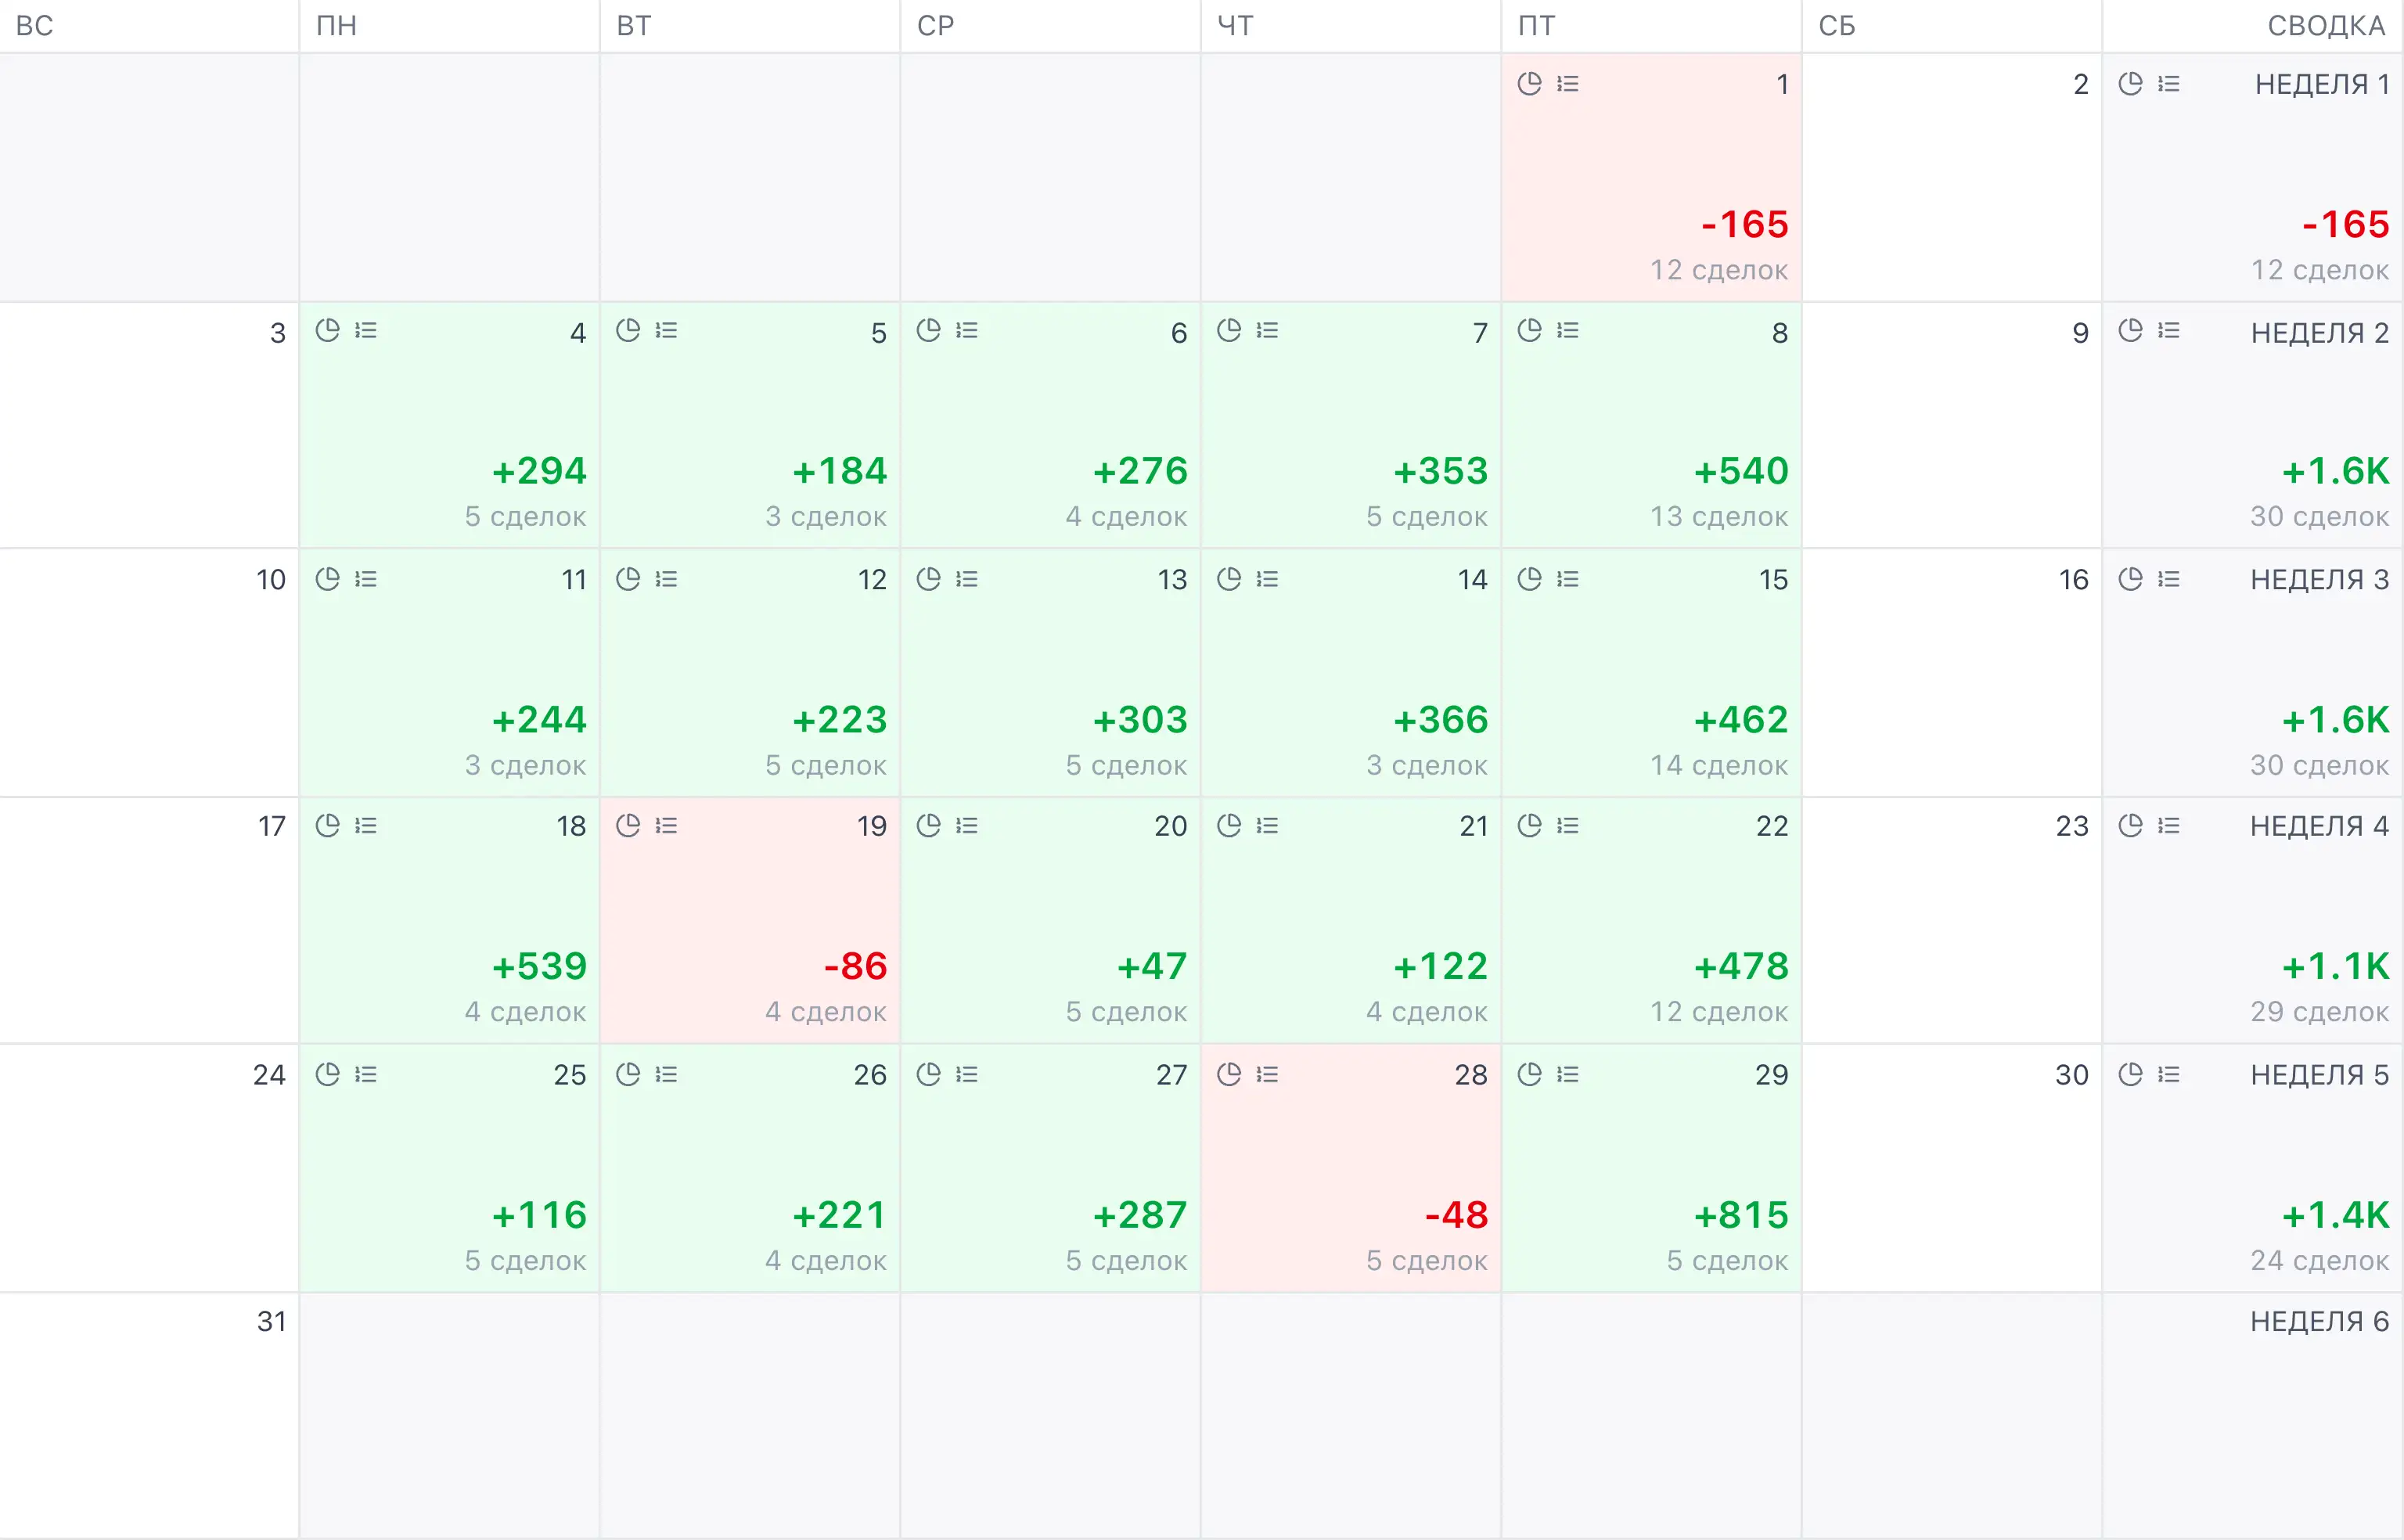Select the empty day 31 cell
Screen dimensions: 2404x1540
point(149,1415)
